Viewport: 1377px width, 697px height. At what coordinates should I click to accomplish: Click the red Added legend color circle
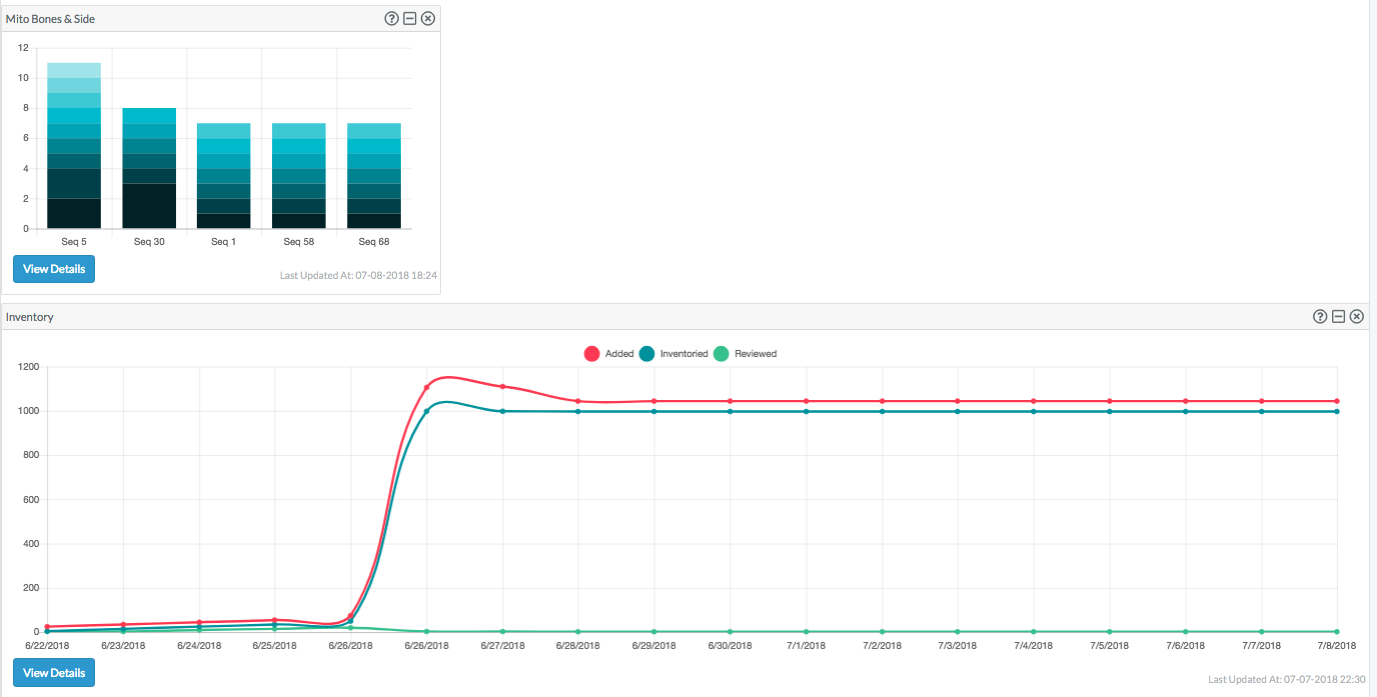591,354
